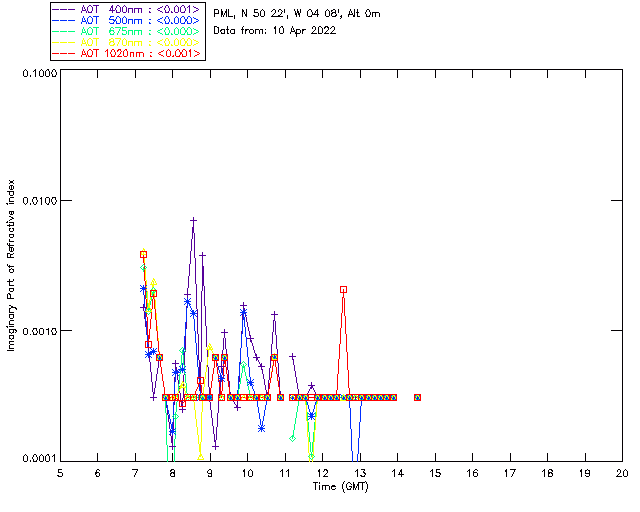Click the blue dashed line legend sample for 500nm
The height and width of the screenshot is (512, 640).
pyautogui.click(x=64, y=20)
